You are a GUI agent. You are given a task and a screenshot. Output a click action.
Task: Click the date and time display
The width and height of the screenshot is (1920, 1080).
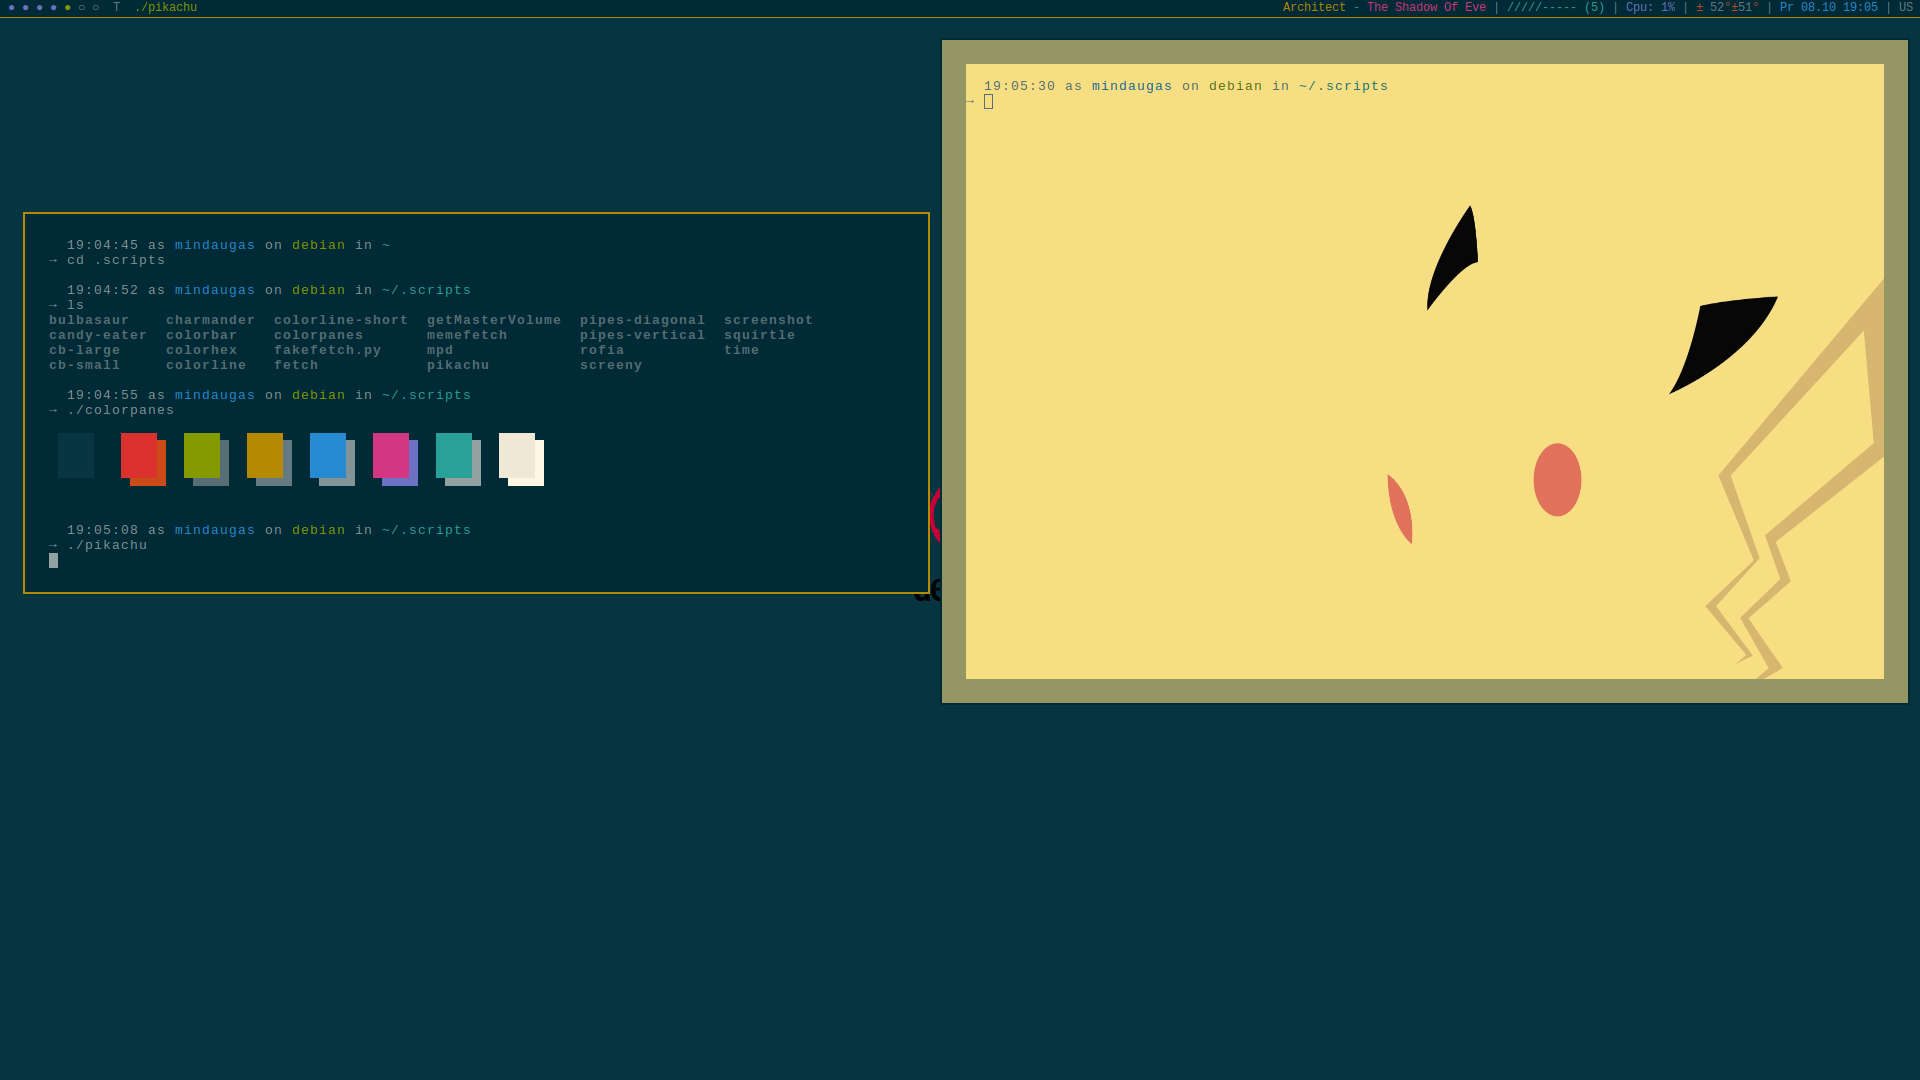(1828, 8)
